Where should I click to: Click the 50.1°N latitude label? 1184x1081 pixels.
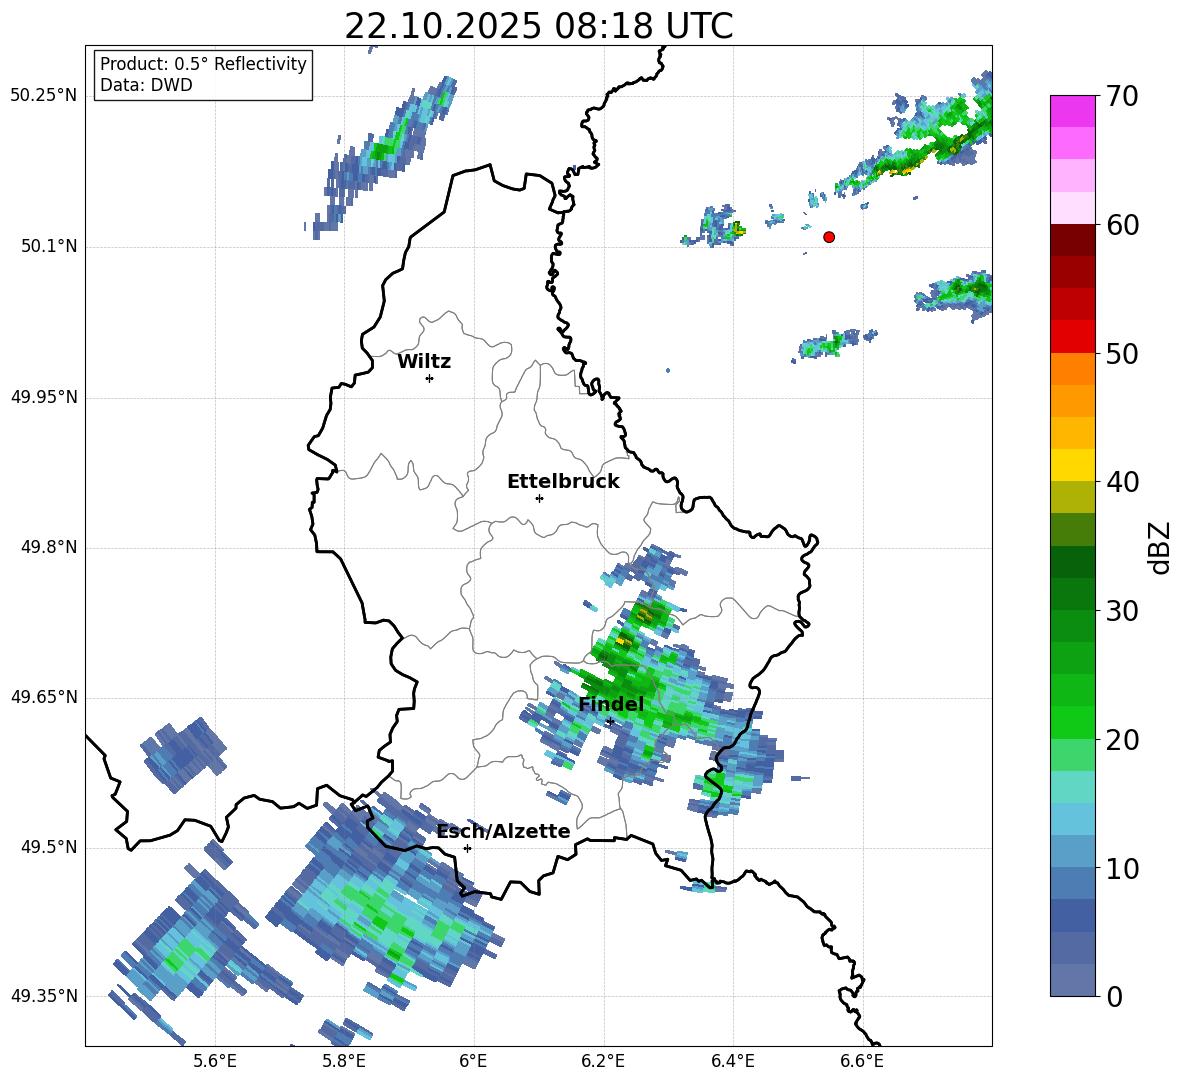pyautogui.click(x=48, y=247)
